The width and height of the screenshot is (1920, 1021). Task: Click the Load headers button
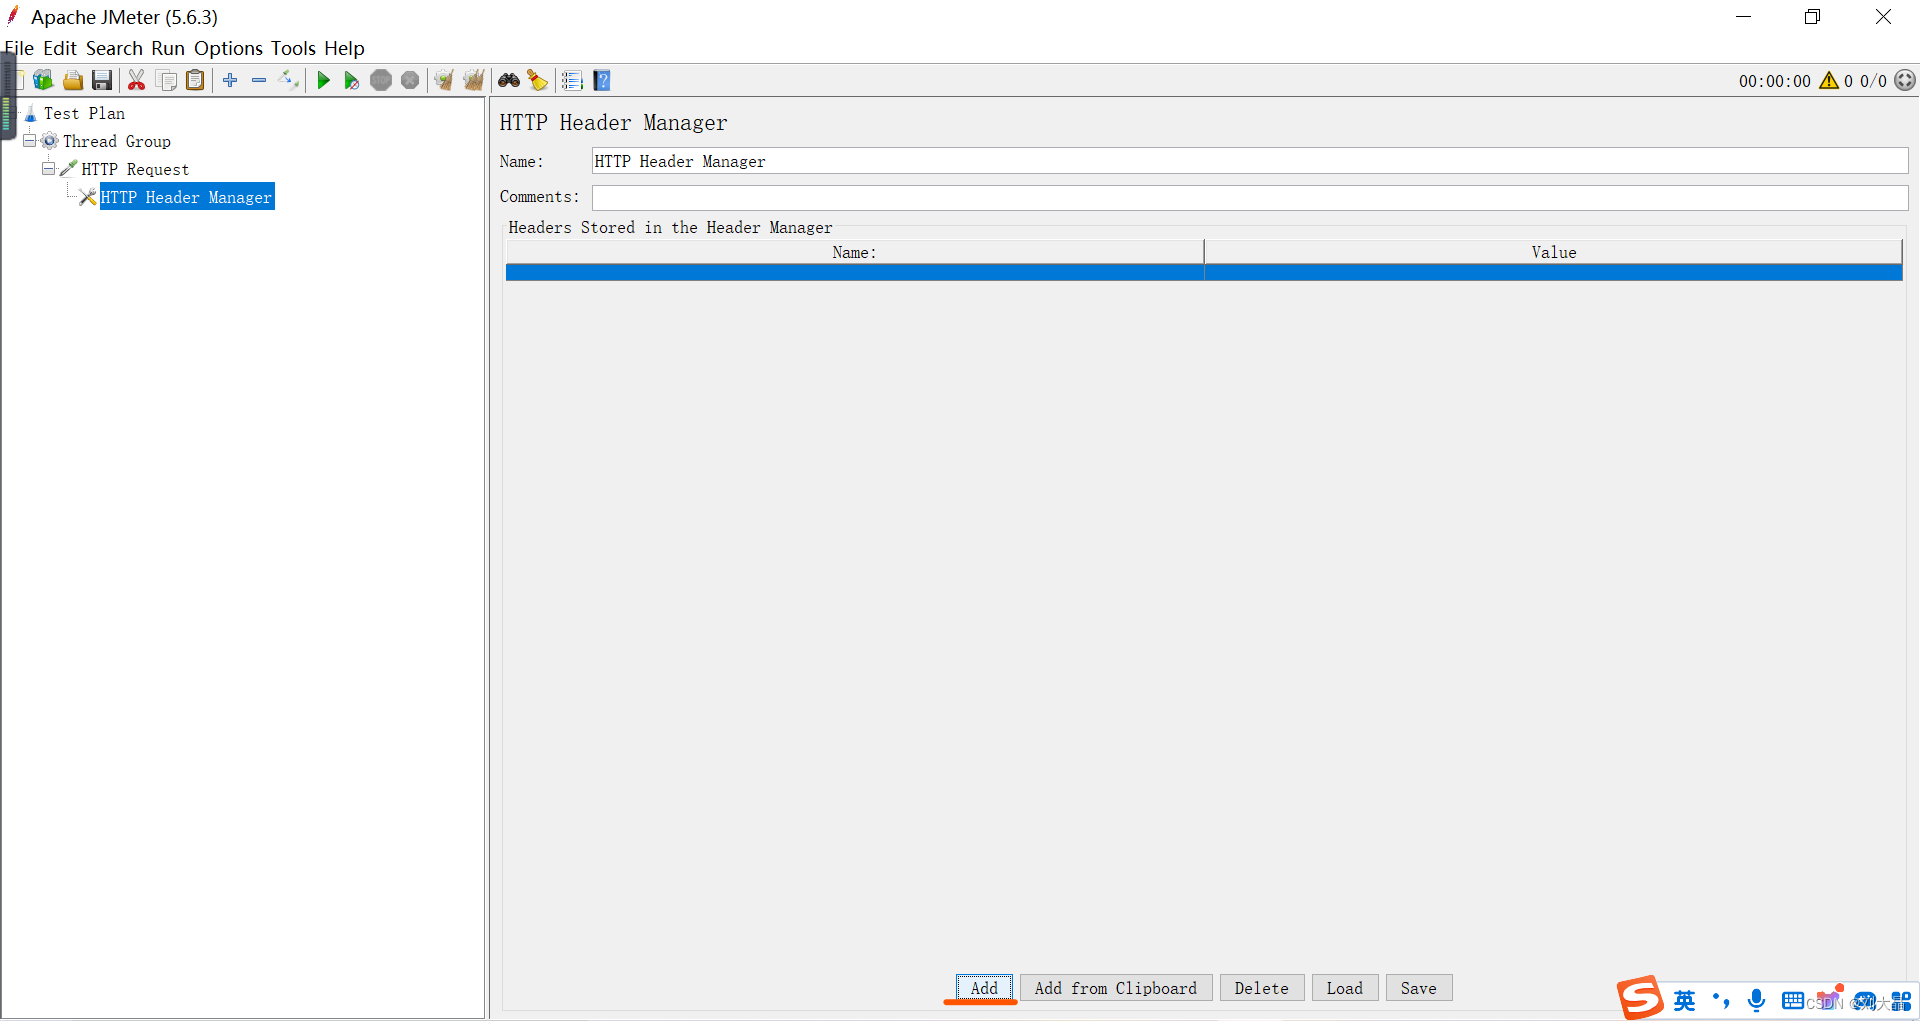(x=1345, y=988)
